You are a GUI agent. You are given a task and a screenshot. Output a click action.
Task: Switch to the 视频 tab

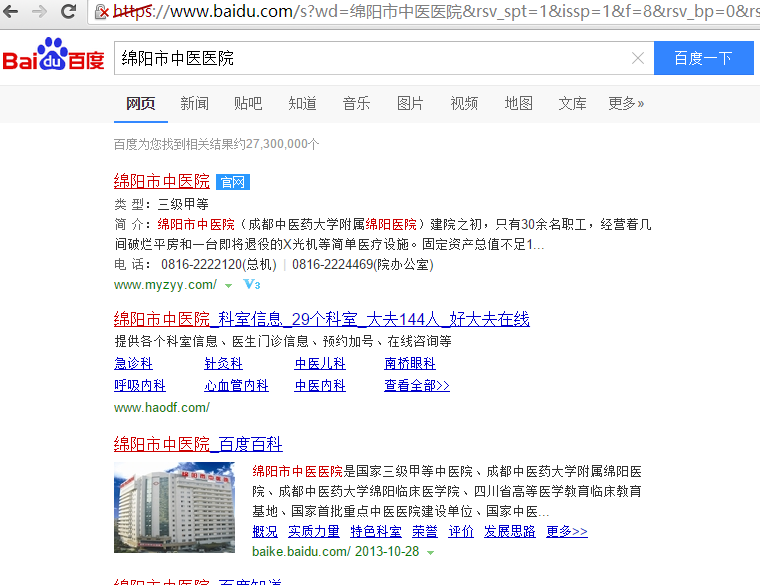(464, 103)
